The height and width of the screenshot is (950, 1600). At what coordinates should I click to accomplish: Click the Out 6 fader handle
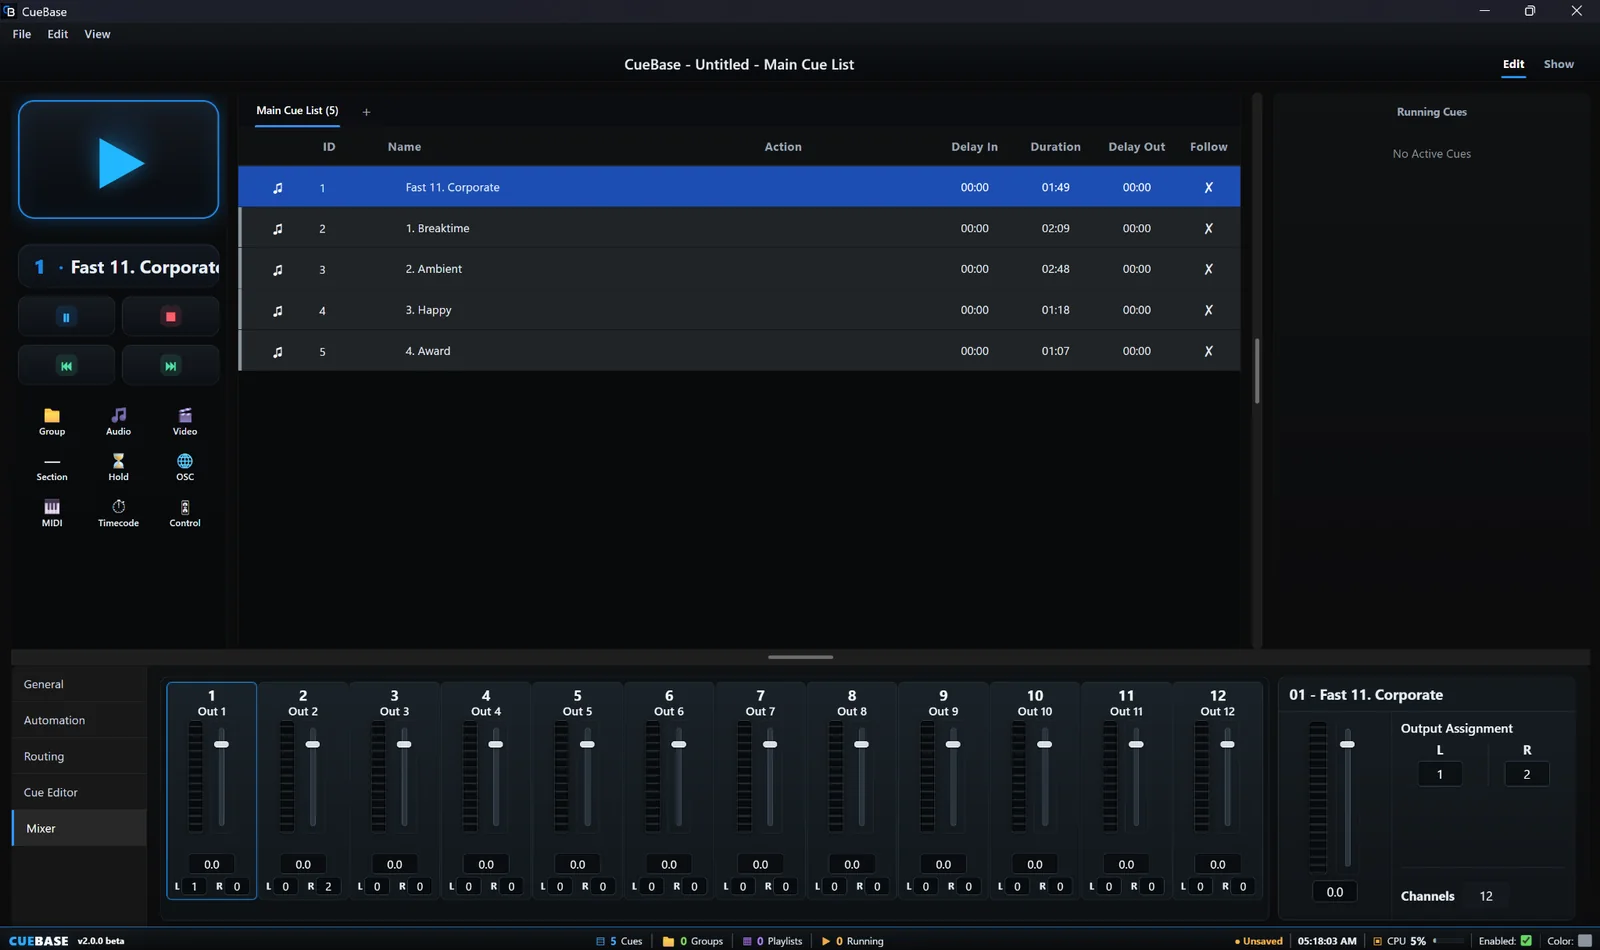(678, 744)
